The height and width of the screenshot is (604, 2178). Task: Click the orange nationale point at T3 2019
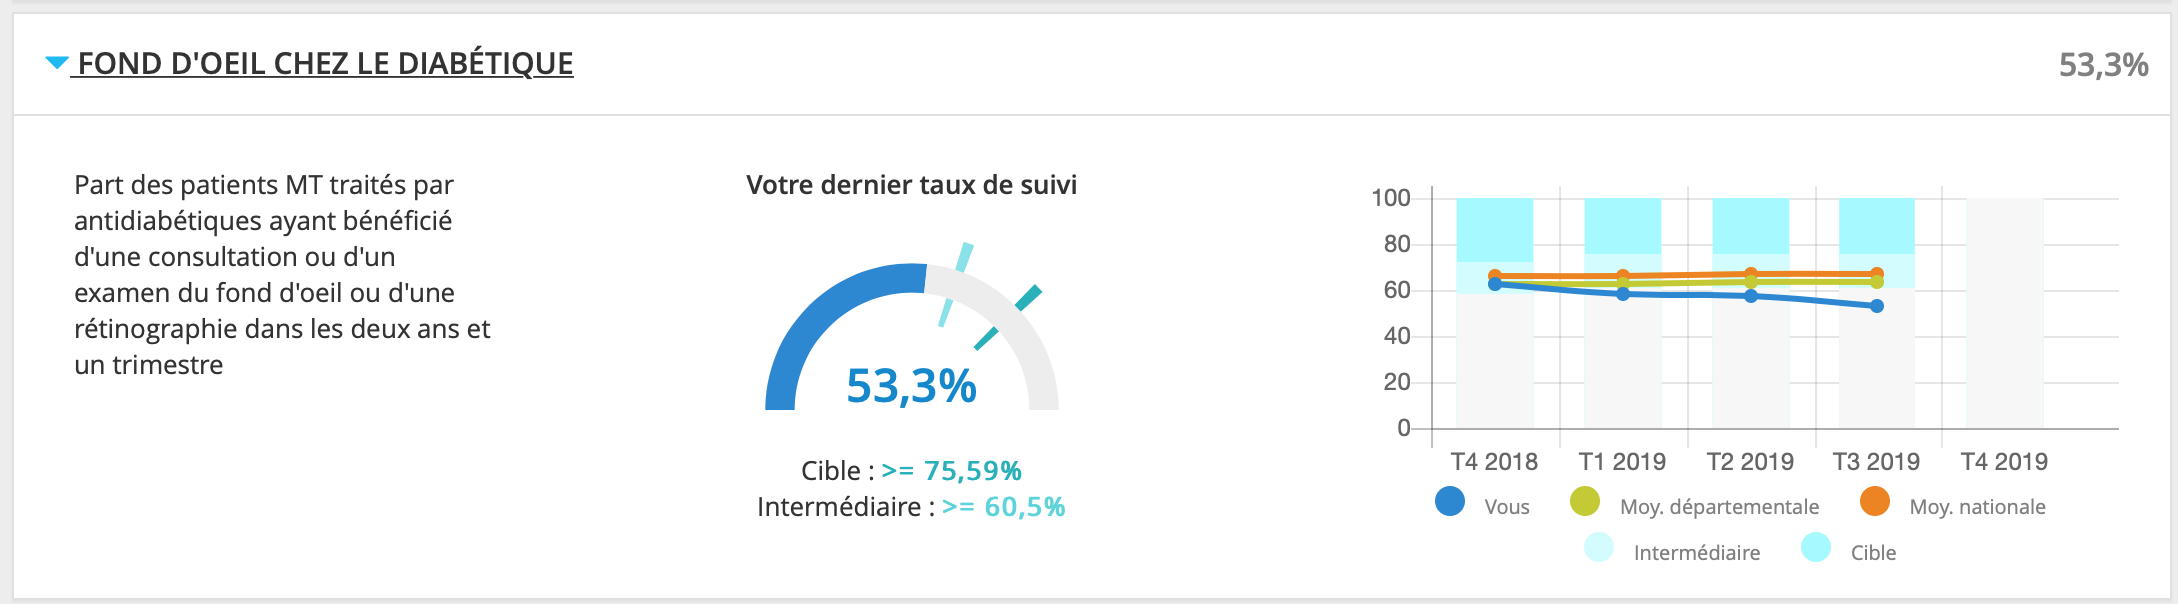point(1877,273)
